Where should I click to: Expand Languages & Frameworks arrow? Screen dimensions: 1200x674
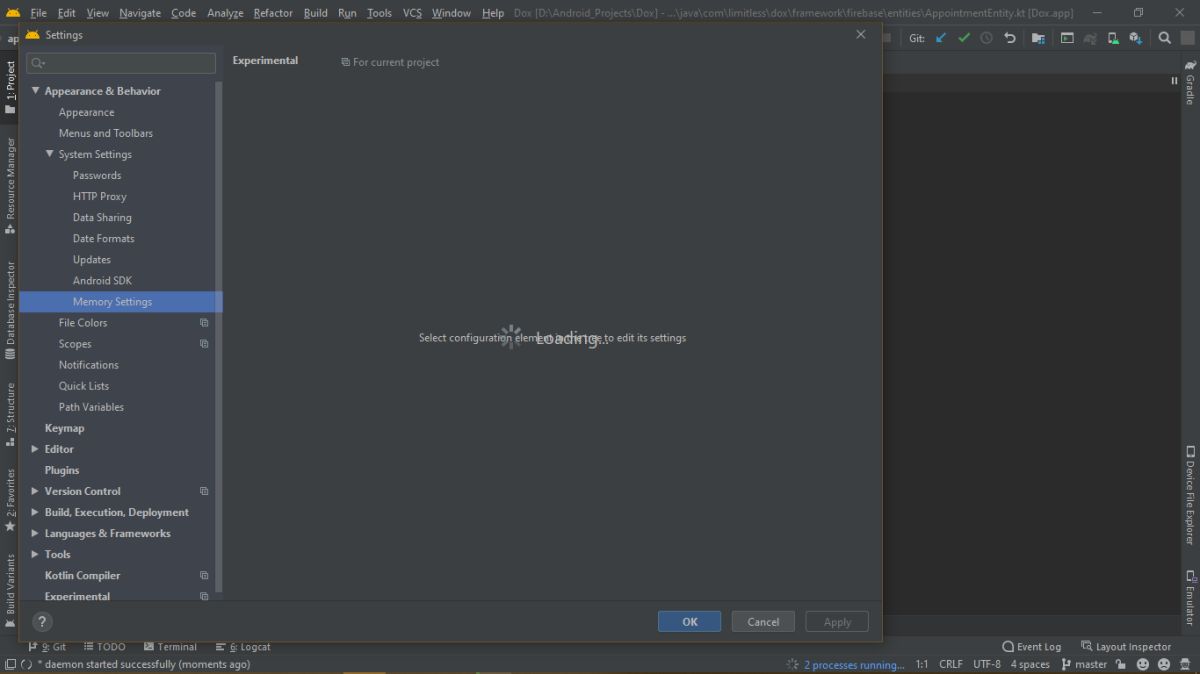[35, 533]
